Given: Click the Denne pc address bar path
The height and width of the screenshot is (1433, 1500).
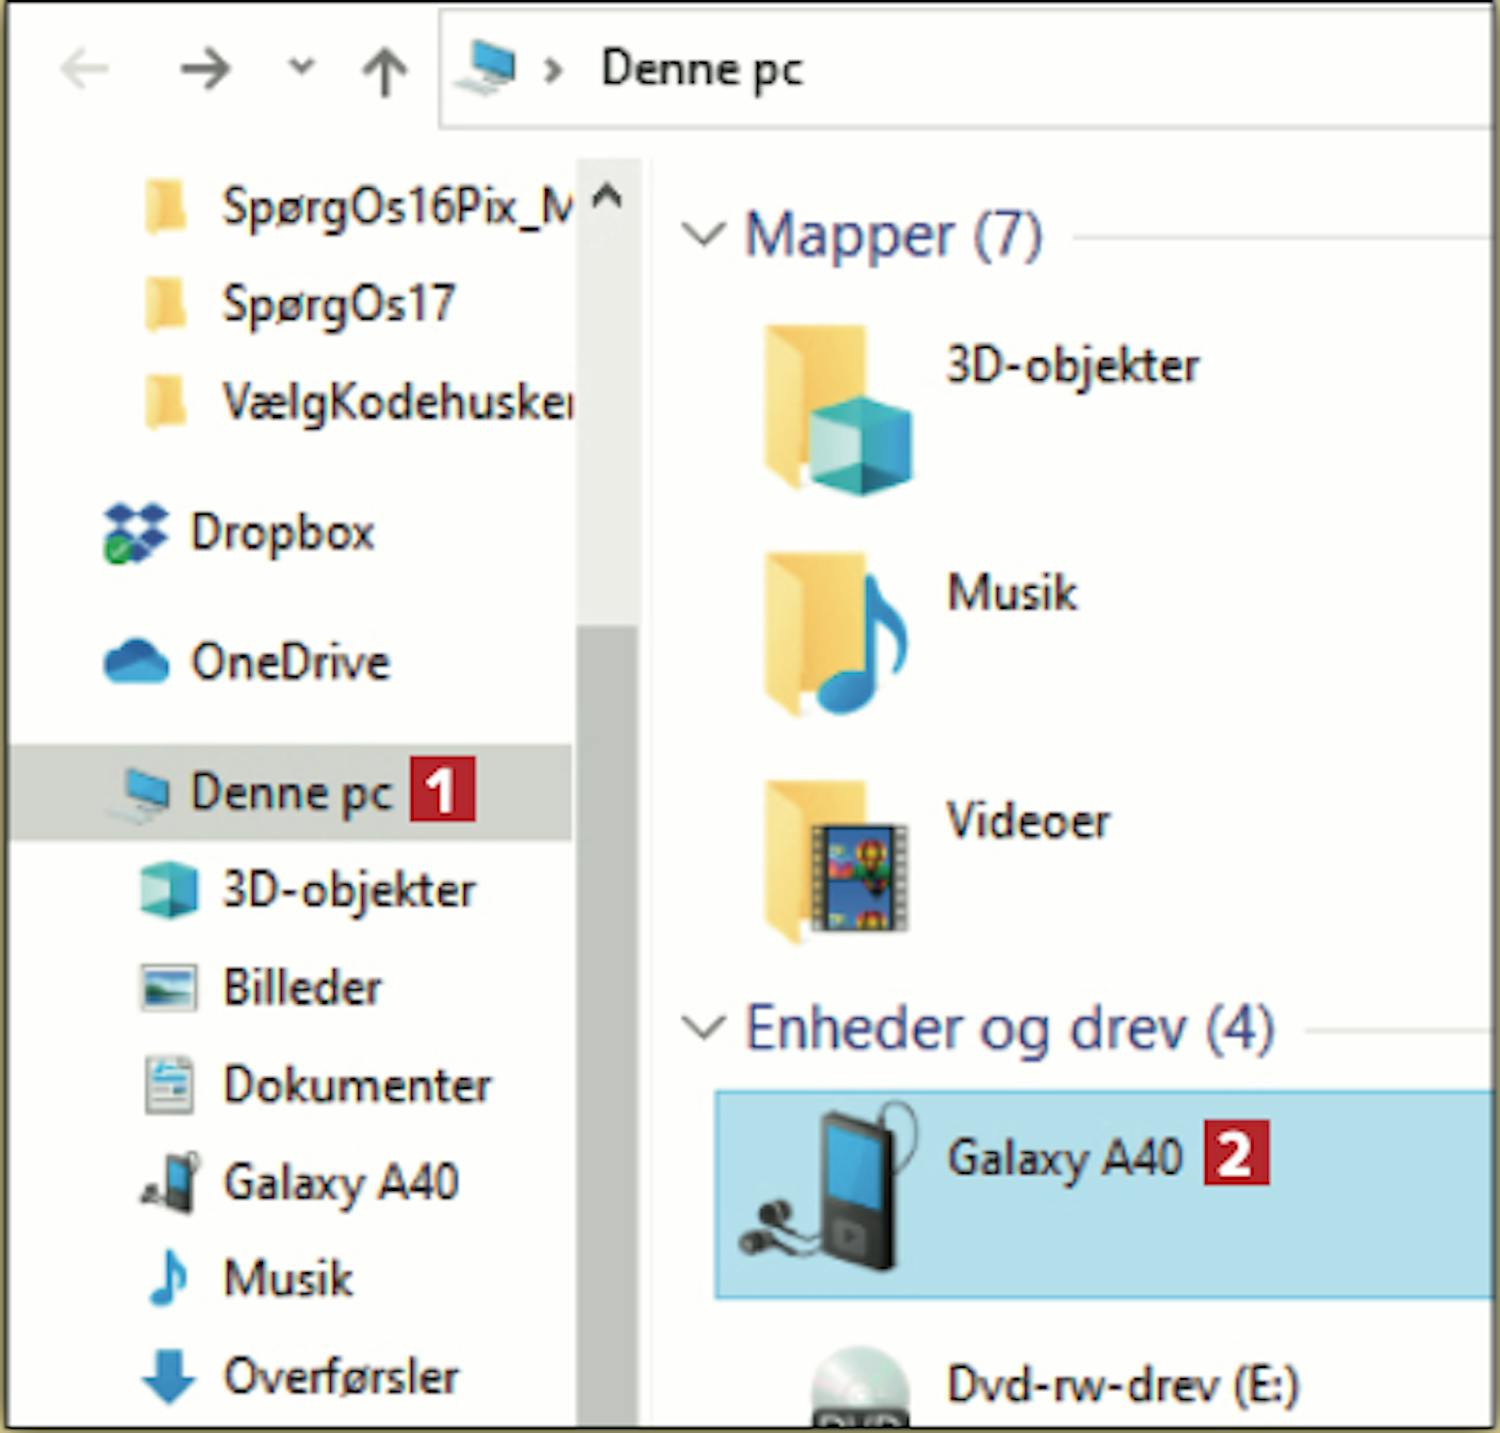Looking at the screenshot, I should tap(701, 70).
